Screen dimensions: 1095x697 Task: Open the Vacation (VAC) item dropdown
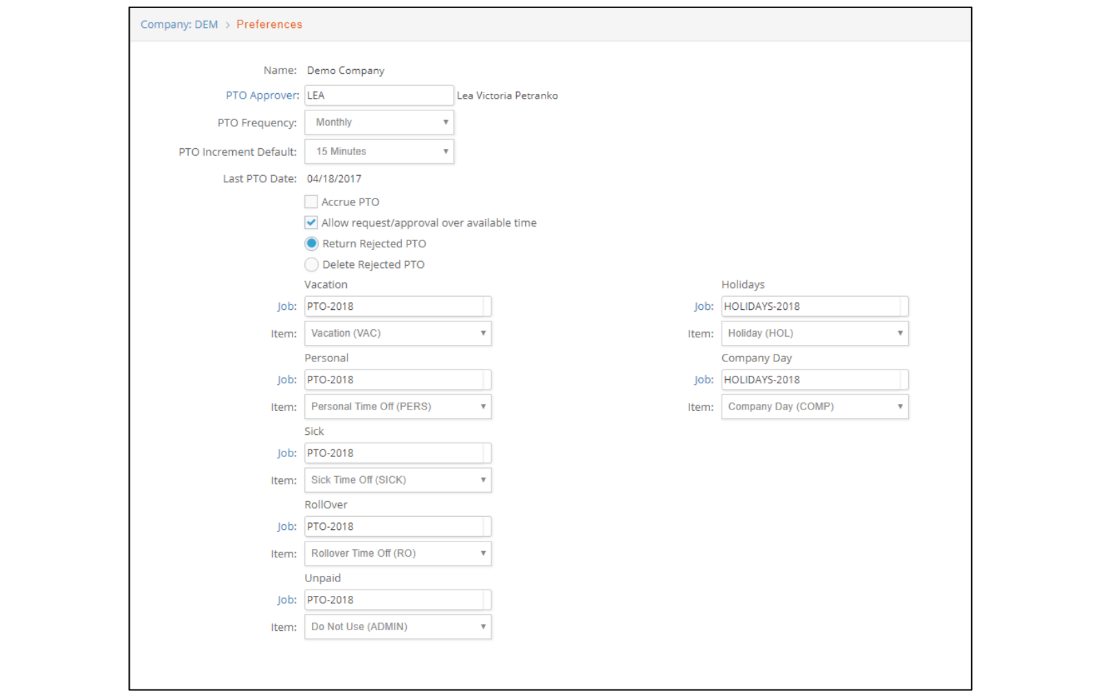397,334
